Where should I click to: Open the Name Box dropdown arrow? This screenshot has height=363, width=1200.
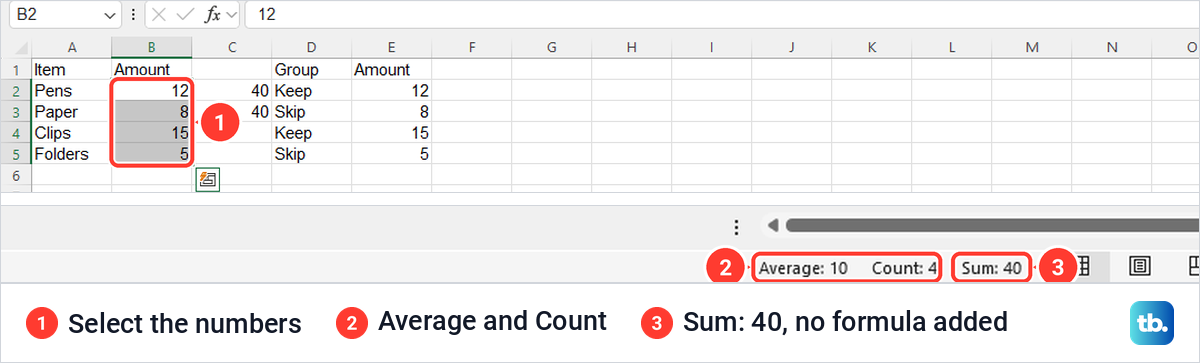pos(109,15)
